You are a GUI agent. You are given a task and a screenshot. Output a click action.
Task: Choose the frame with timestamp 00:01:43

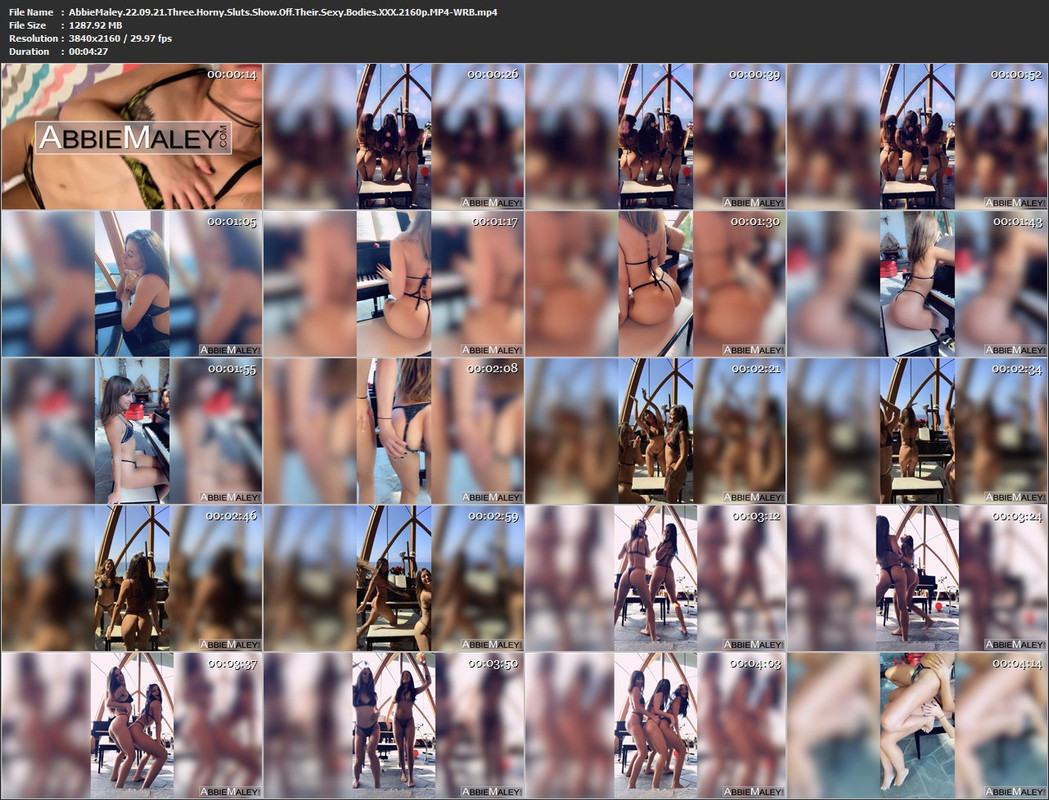point(917,284)
